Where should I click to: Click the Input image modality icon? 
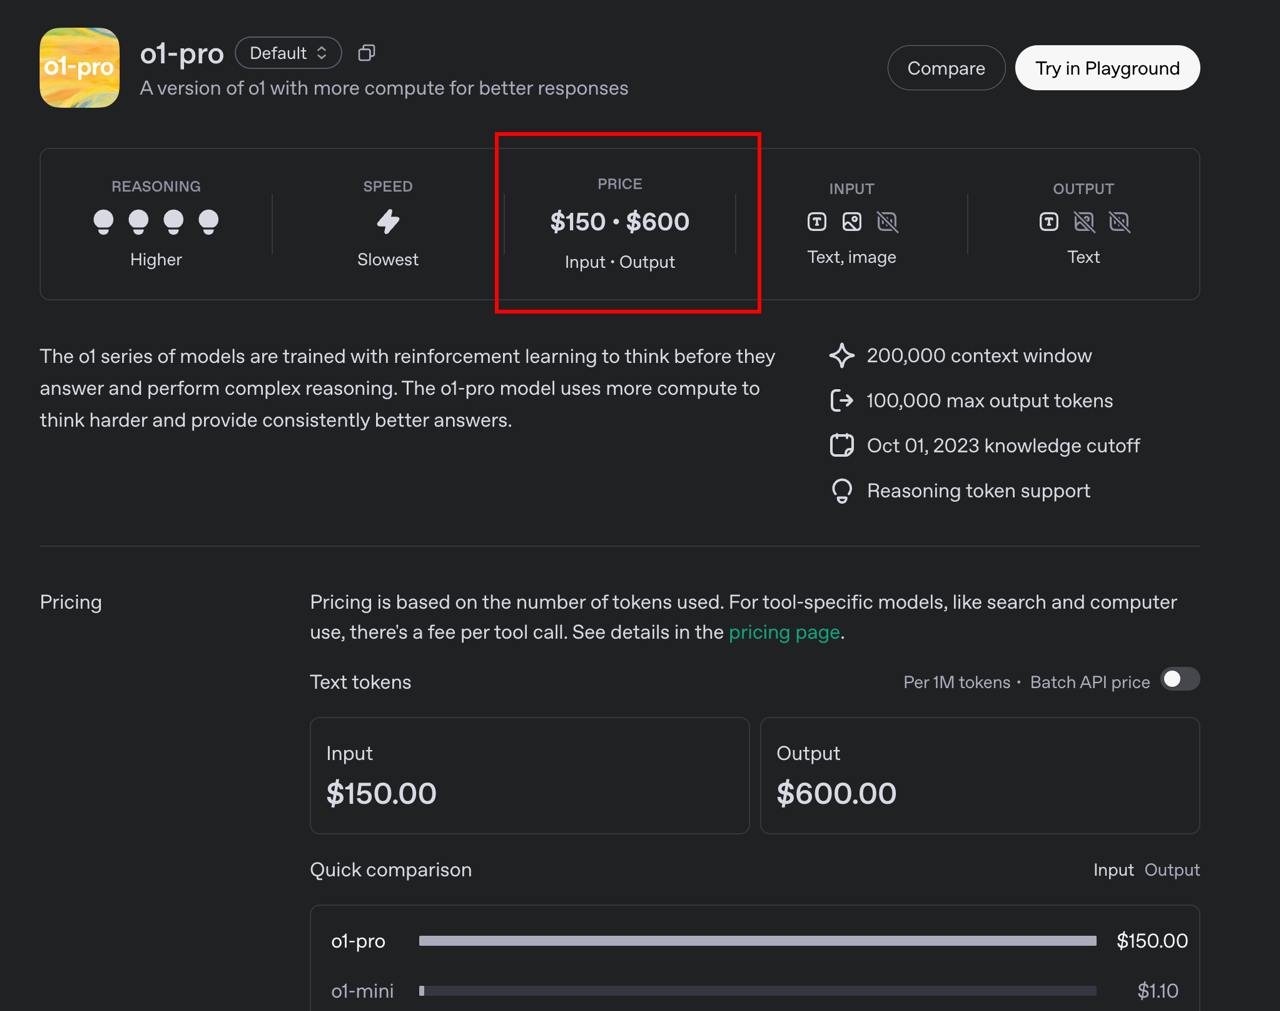852,222
